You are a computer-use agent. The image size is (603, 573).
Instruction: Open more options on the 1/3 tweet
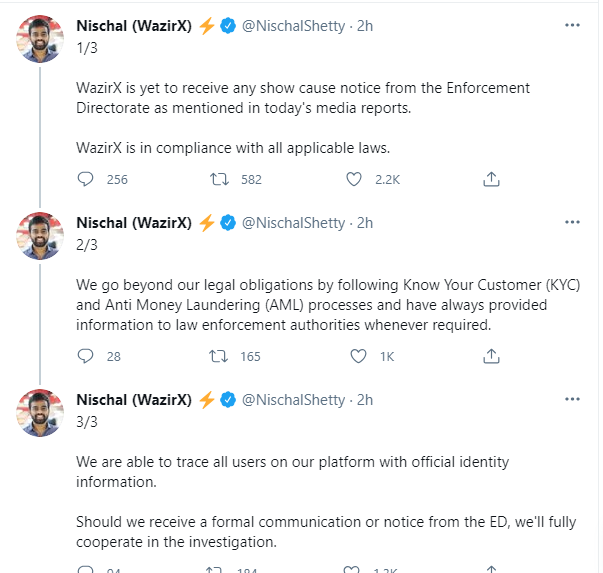pos(571,24)
